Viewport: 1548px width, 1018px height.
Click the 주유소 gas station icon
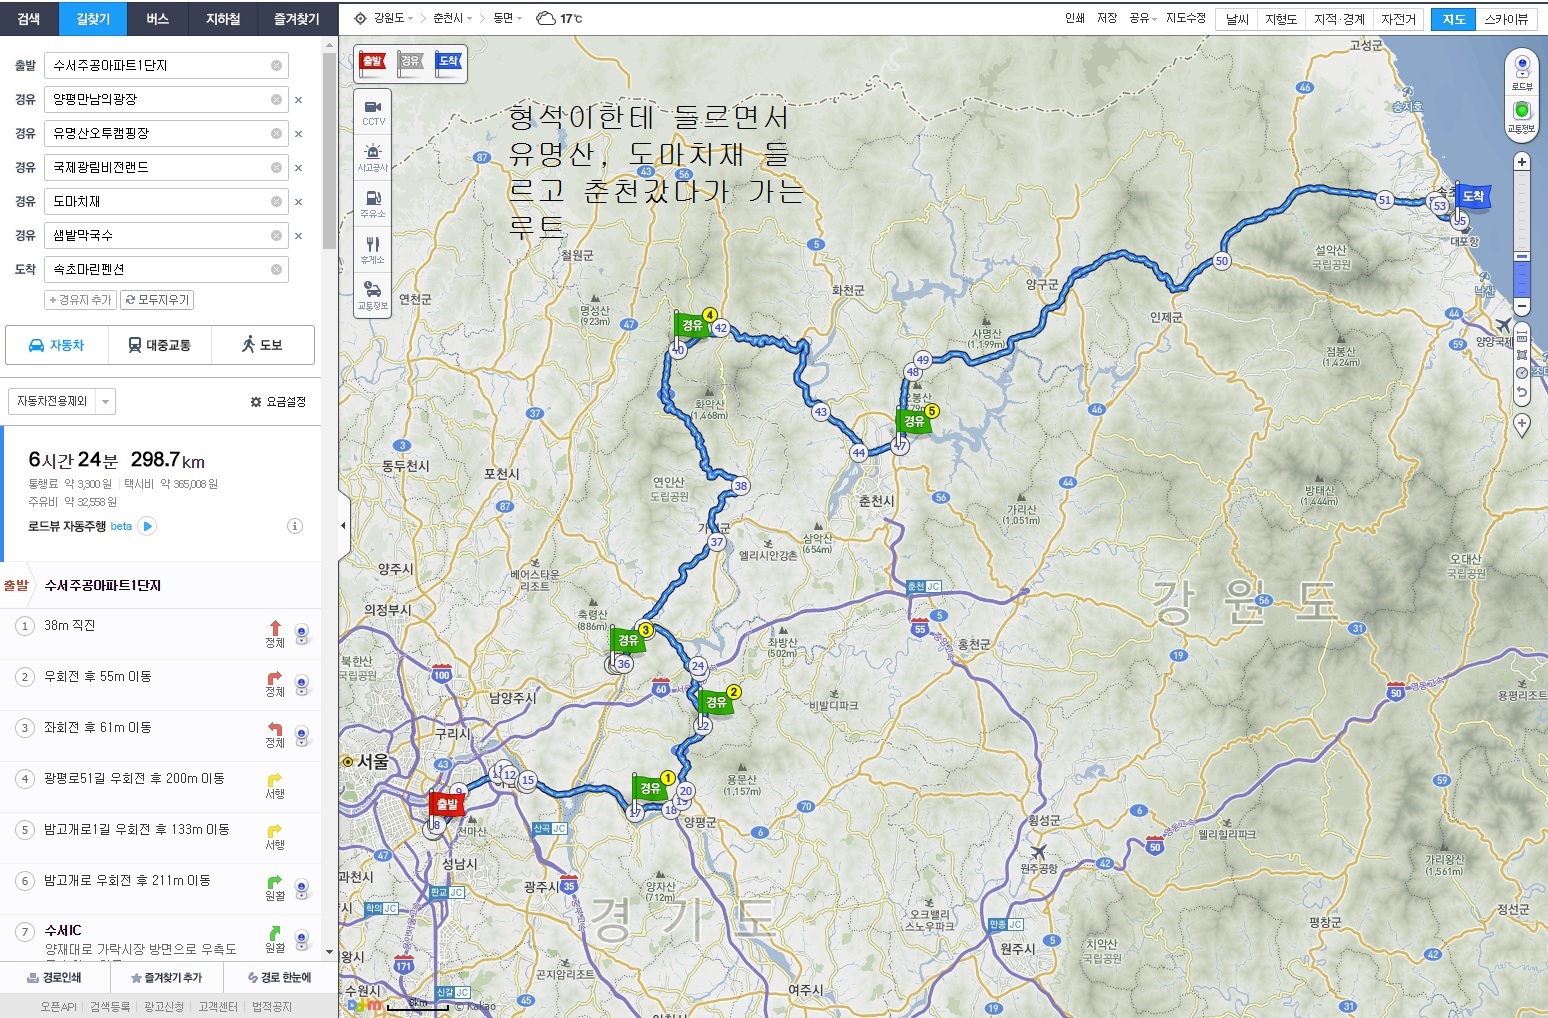coord(372,203)
